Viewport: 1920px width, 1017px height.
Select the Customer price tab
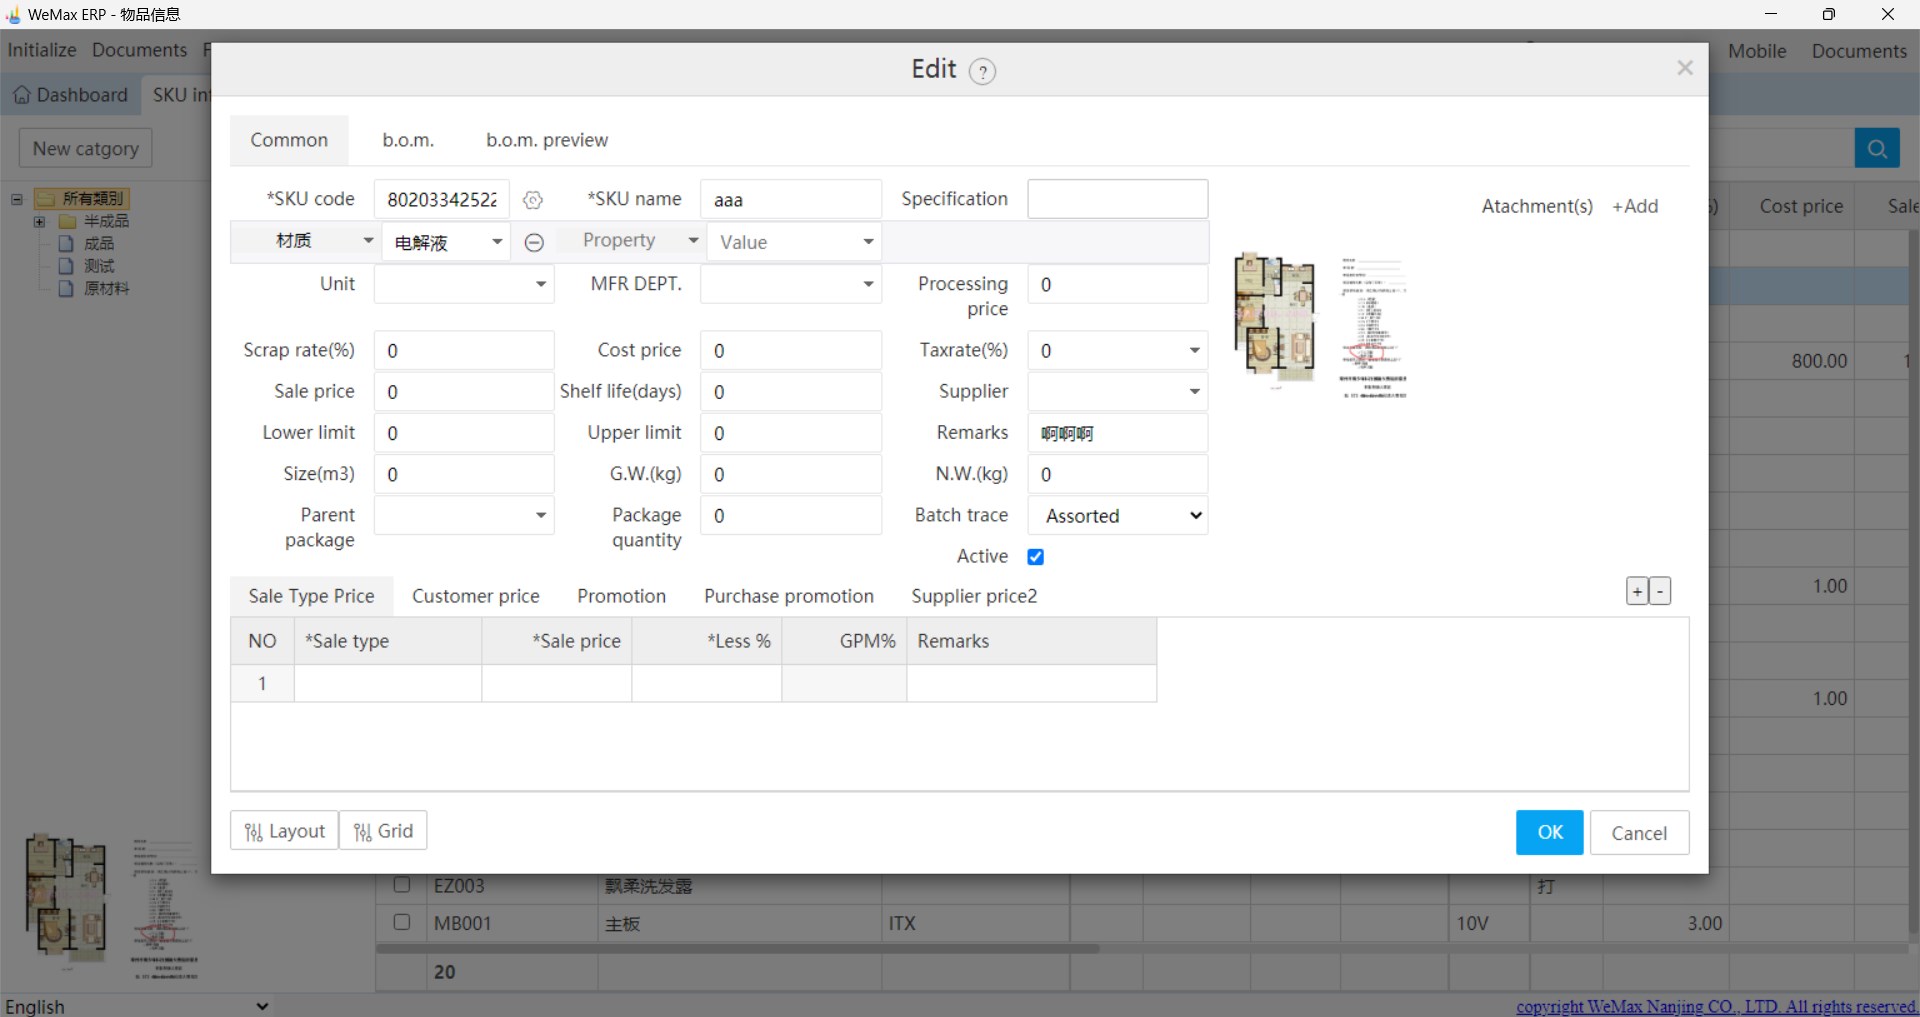(476, 596)
